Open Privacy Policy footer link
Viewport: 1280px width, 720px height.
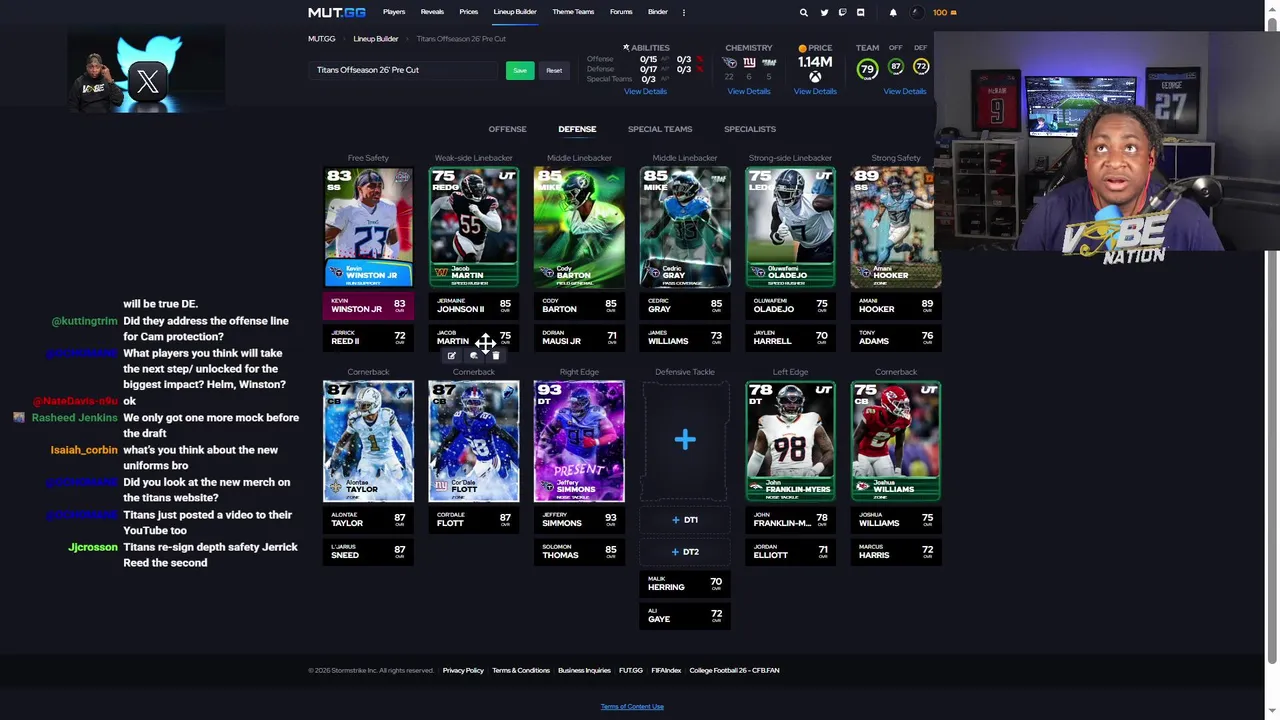[463, 670]
